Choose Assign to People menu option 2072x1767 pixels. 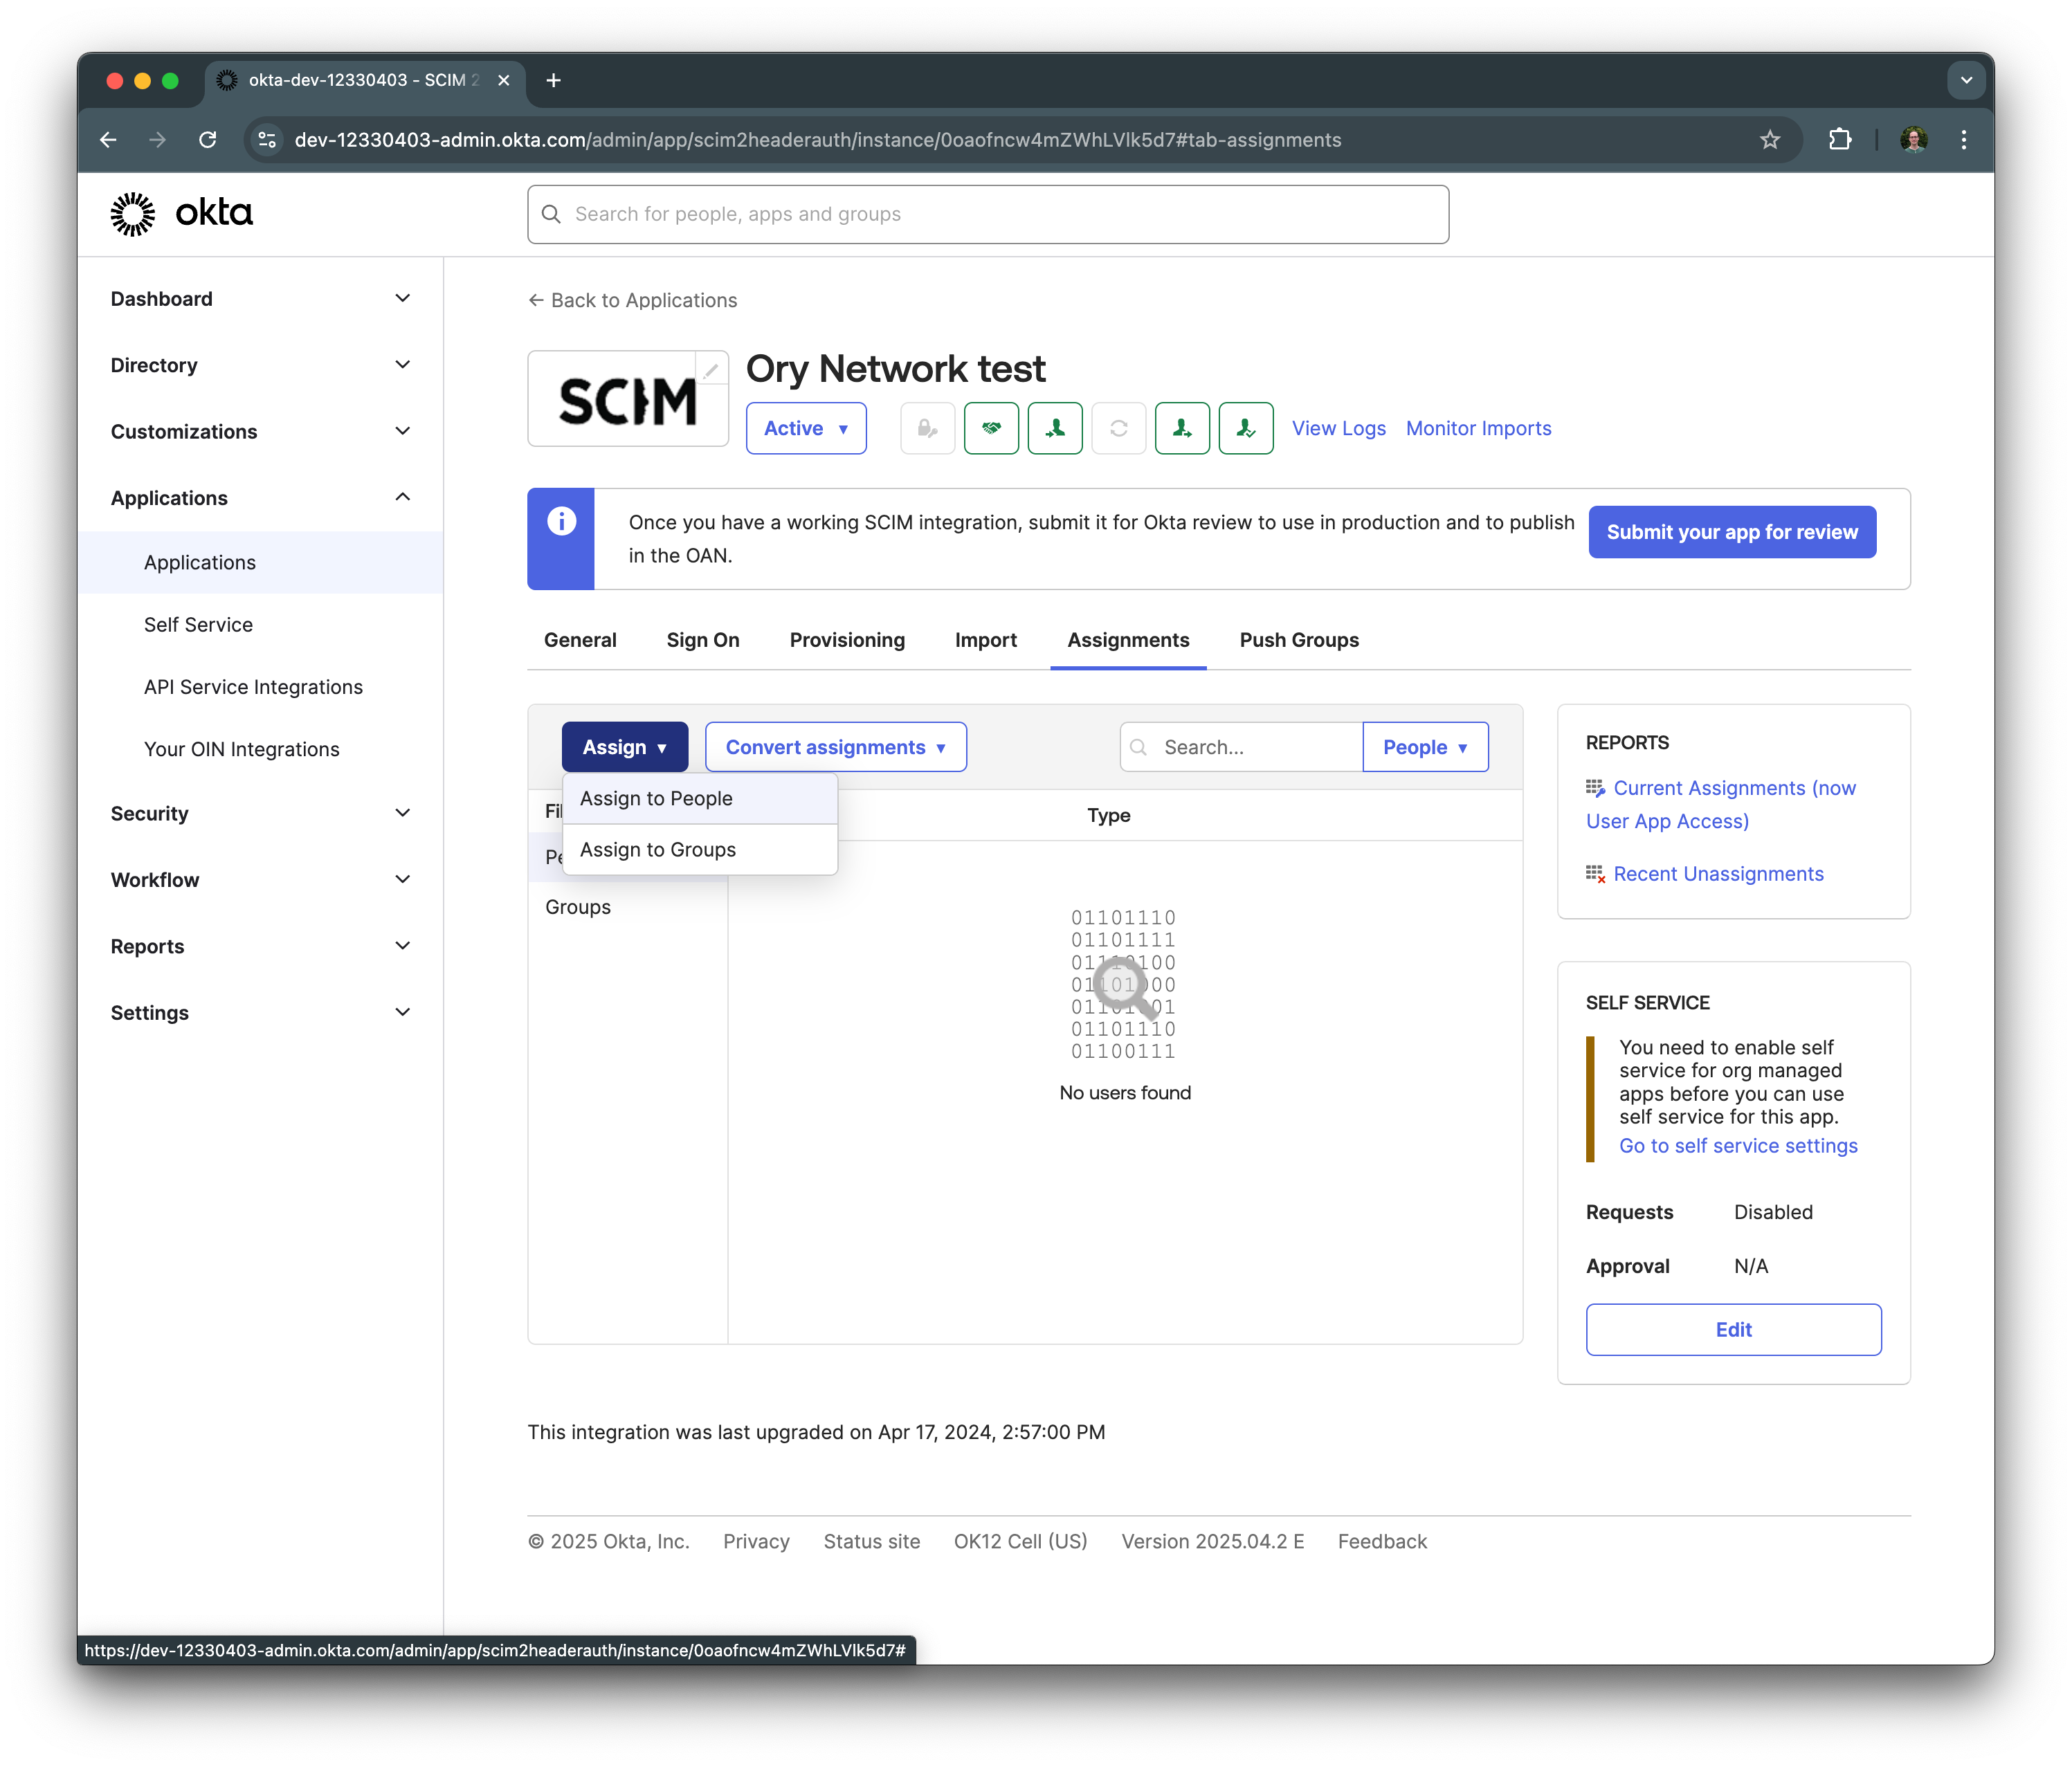tap(656, 798)
